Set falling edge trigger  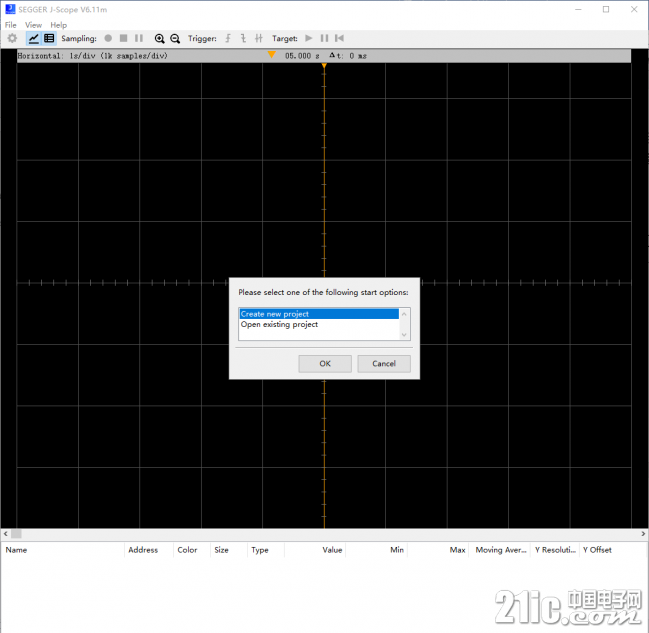pyautogui.click(x=243, y=38)
